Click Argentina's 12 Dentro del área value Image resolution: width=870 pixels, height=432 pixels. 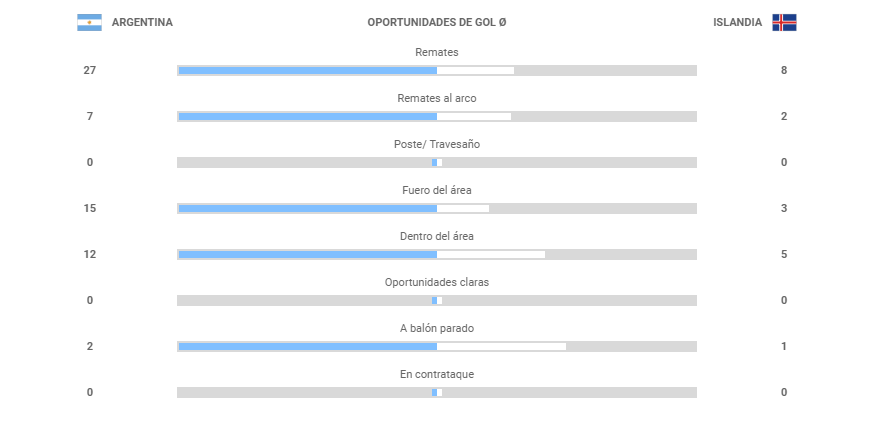tap(90, 254)
